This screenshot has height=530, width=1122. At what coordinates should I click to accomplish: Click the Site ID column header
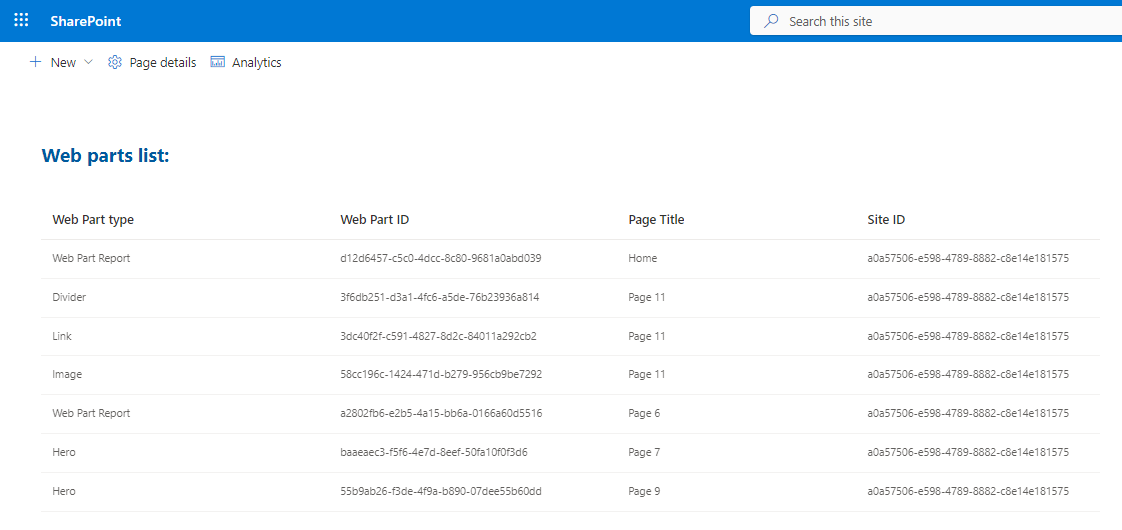[x=886, y=220]
